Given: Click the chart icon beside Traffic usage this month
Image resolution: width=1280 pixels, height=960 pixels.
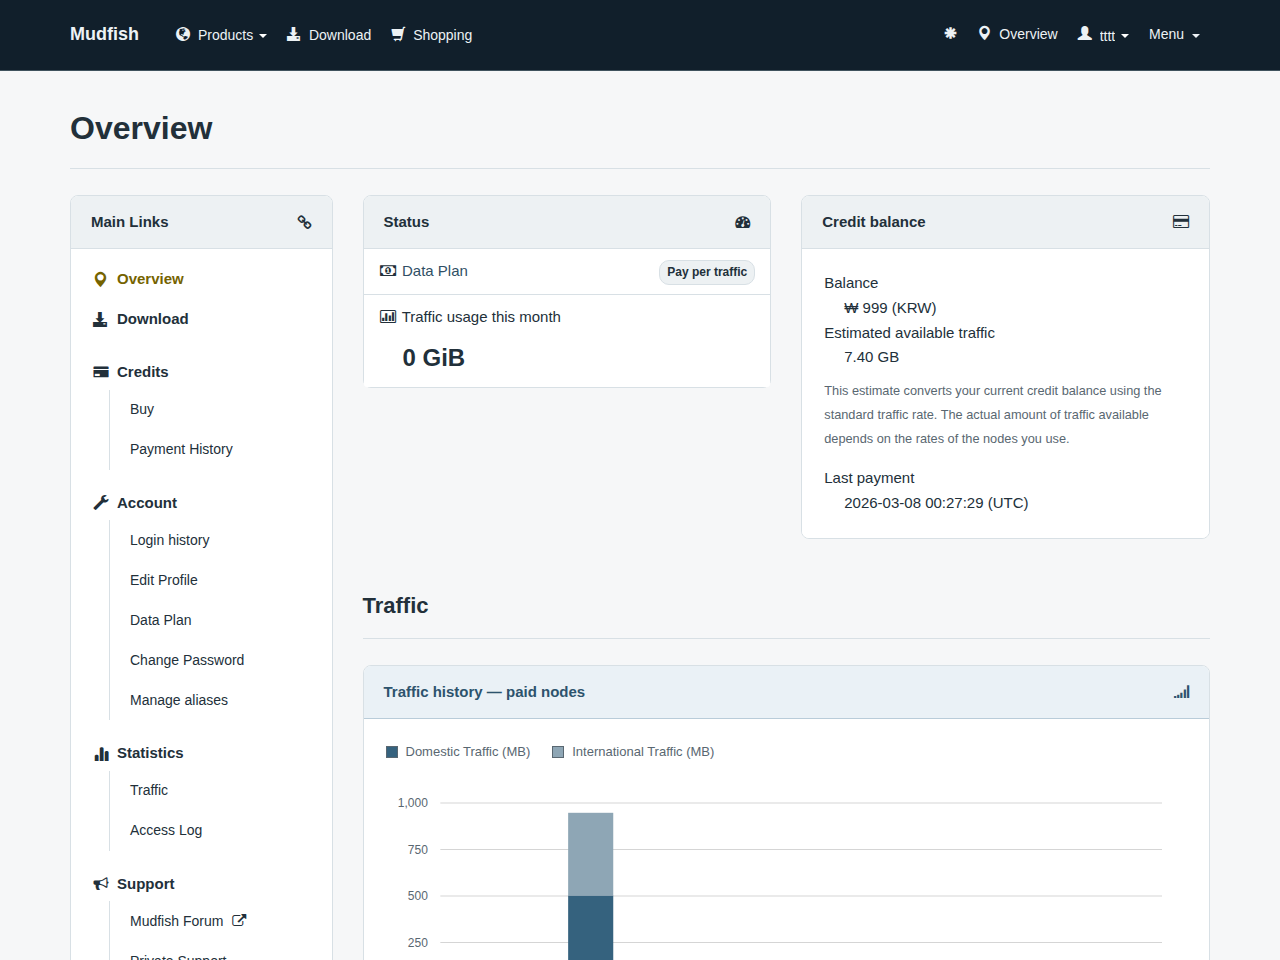Looking at the screenshot, I should coord(388,317).
